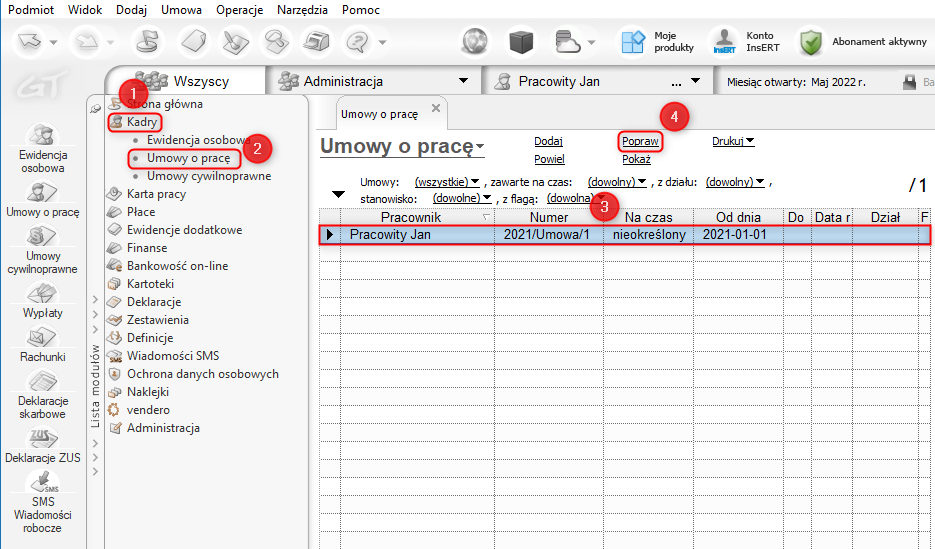
Task: Click the Dodaj link above the table
Action: (x=548, y=141)
